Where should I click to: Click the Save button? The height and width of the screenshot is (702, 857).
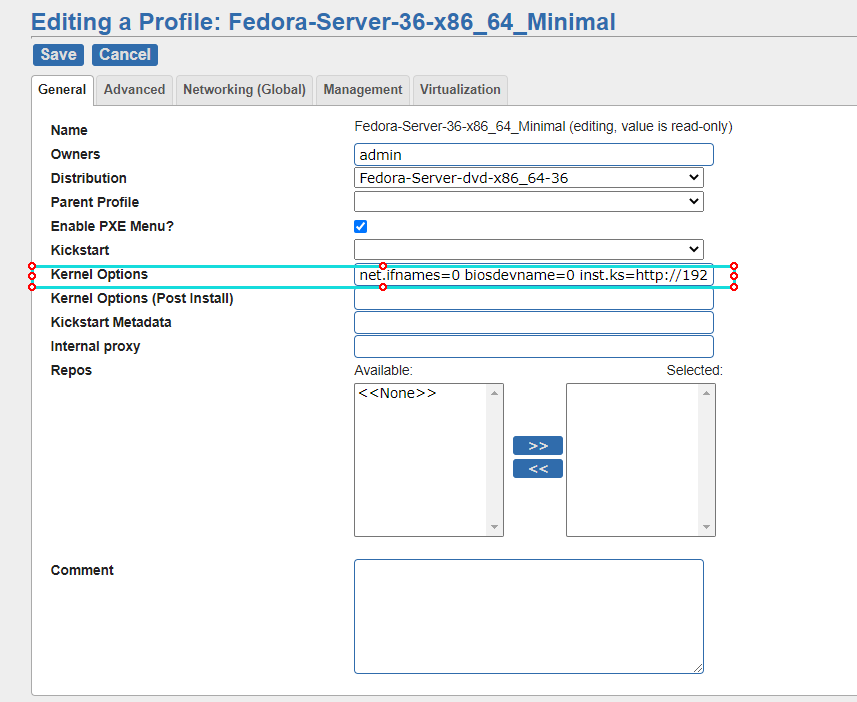(58, 55)
